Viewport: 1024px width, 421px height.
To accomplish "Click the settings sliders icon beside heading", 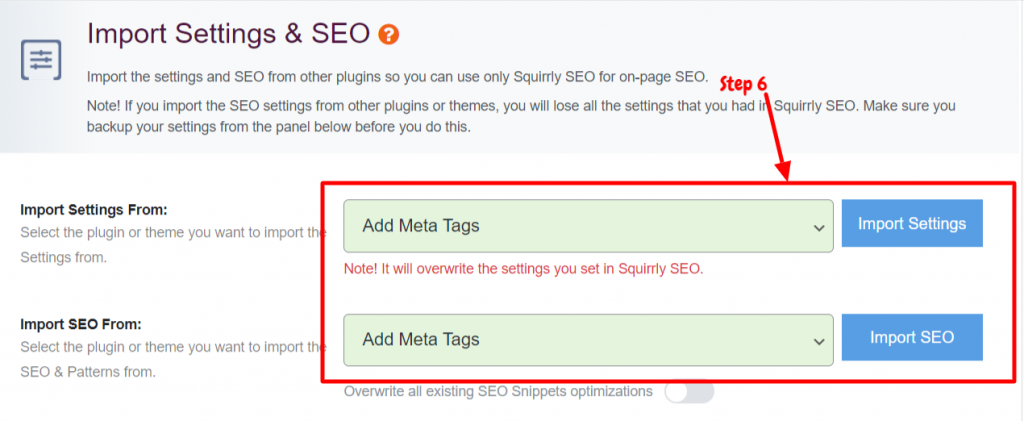I will coord(41,60).
